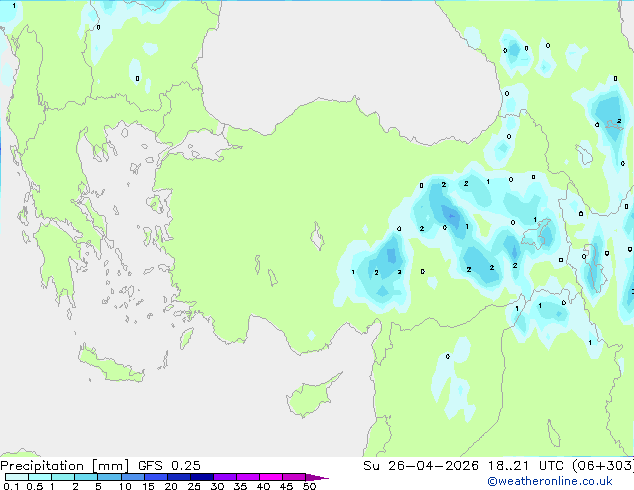Select the 35–40 mm legend color box
This screenshot has width=634, height=490.
247,477
